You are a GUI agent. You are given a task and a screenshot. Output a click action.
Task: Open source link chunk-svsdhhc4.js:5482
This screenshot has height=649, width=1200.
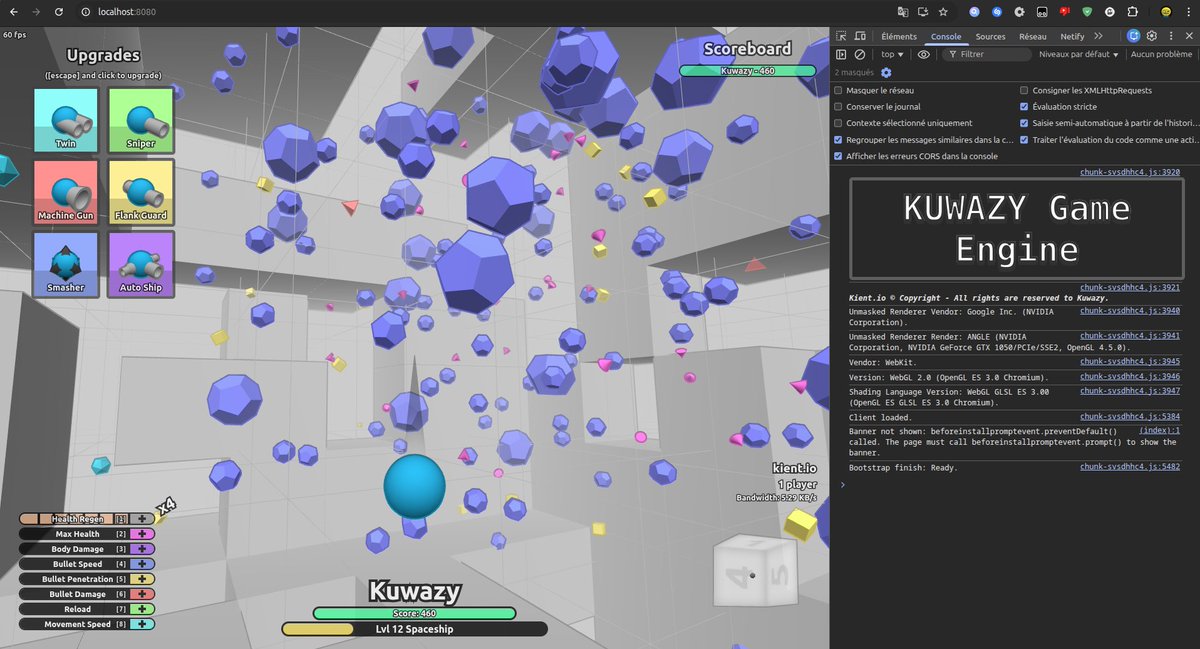coord(1130,467)
